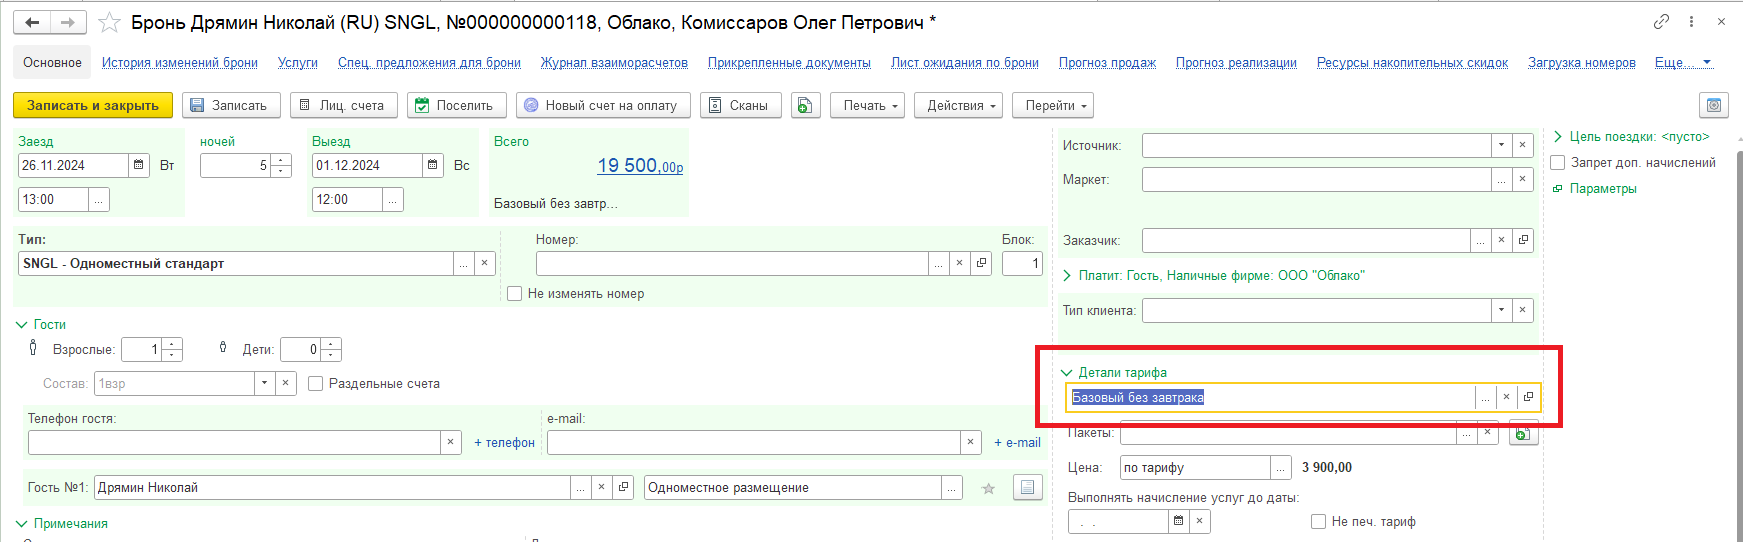
Task: Click Новый счет на оплату button
Action: click(604, 105)
